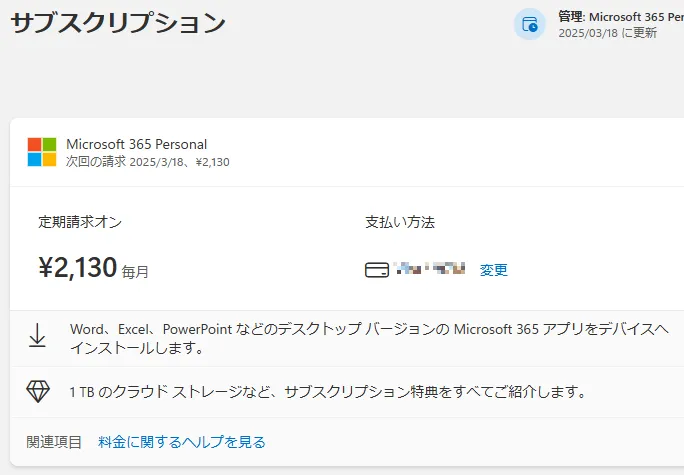Screen dimensions: 684x475
Task: Click the 管理: Microsoft 365 text at top
Action: coord(621,17)
